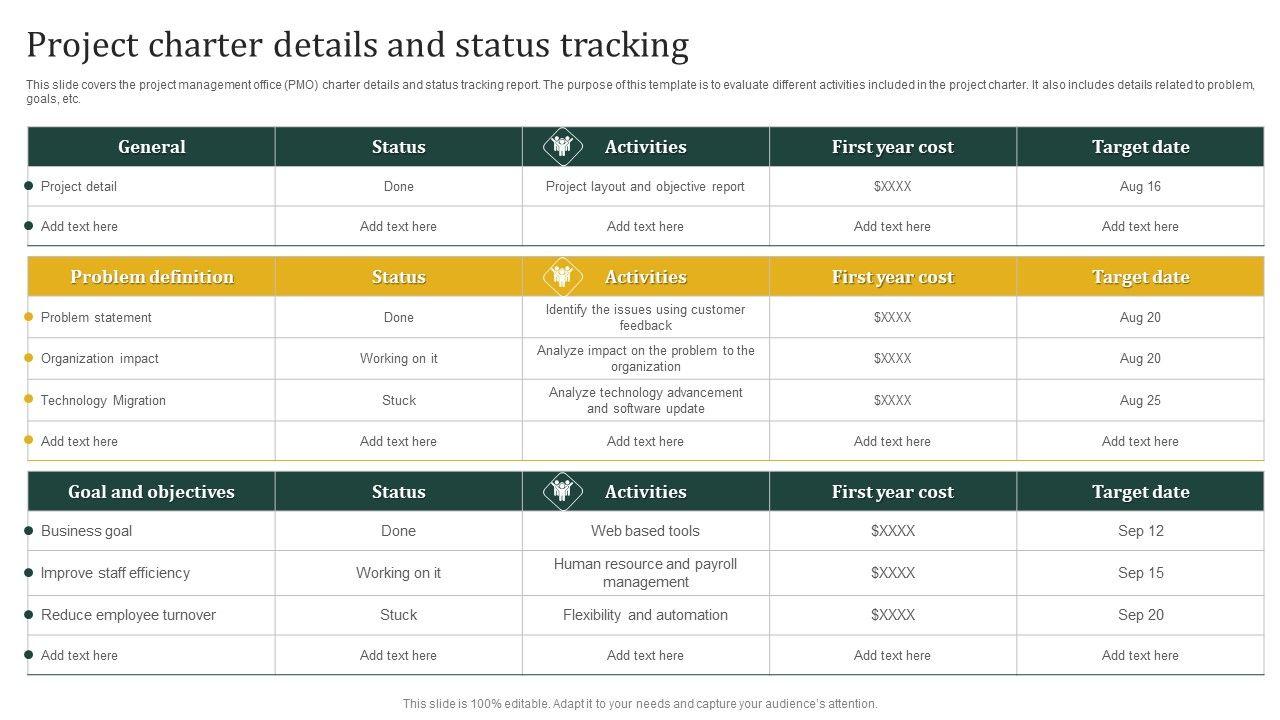Click the bullet next to Technology Migration
This screenshot has height=720, width=1280.
(x=29, y=399)
